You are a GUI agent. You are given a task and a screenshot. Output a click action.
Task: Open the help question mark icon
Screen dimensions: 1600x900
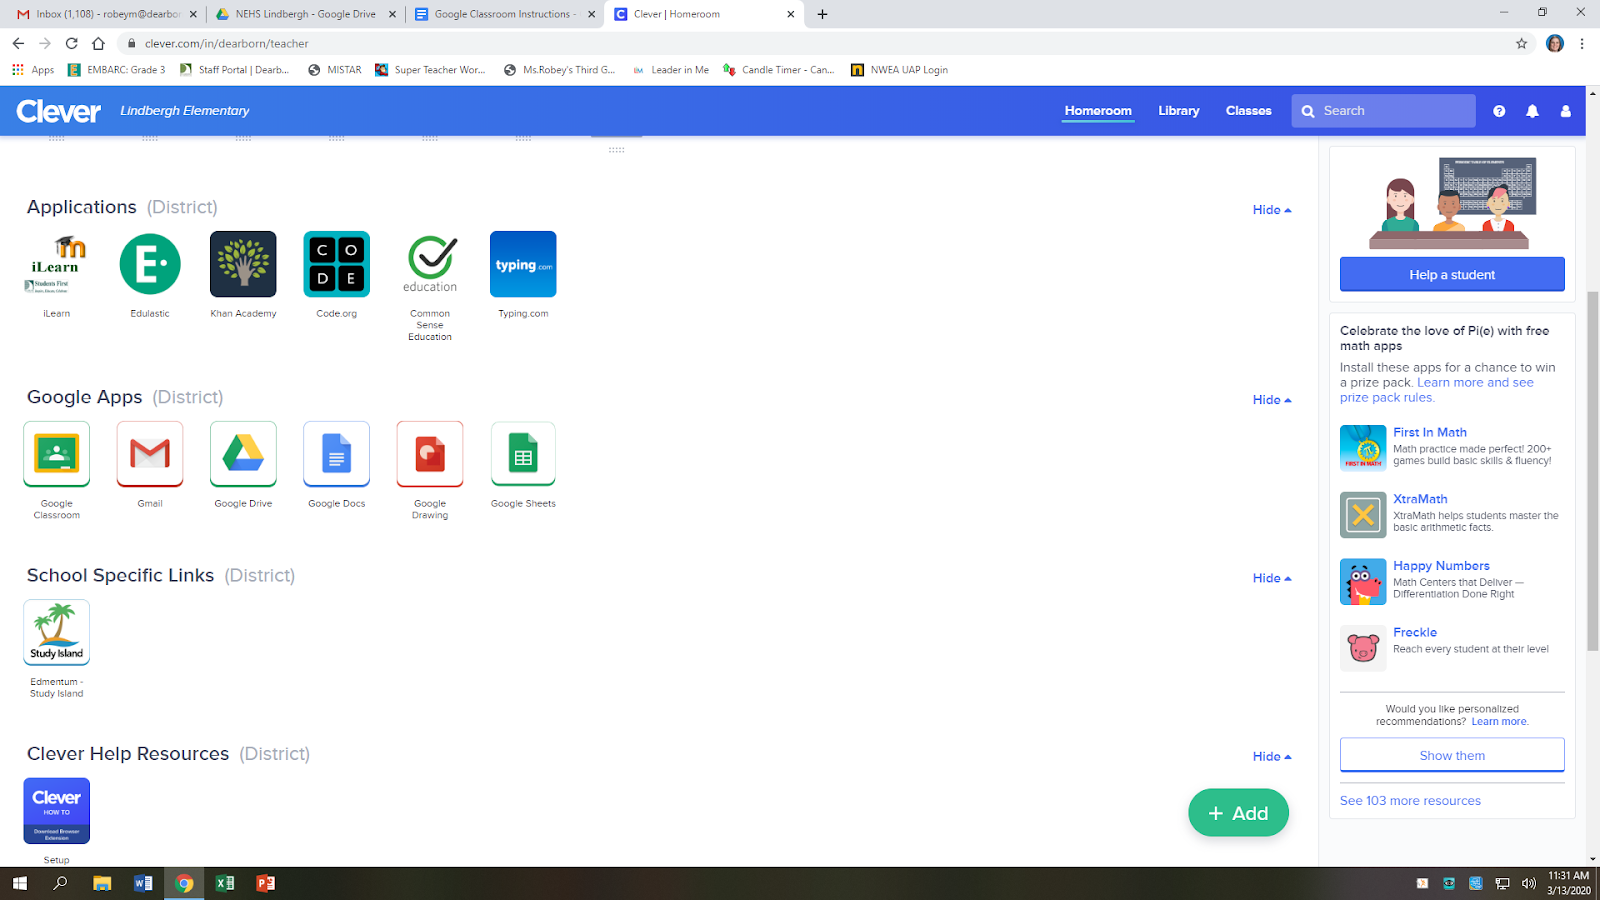[x=1499, y=111]
